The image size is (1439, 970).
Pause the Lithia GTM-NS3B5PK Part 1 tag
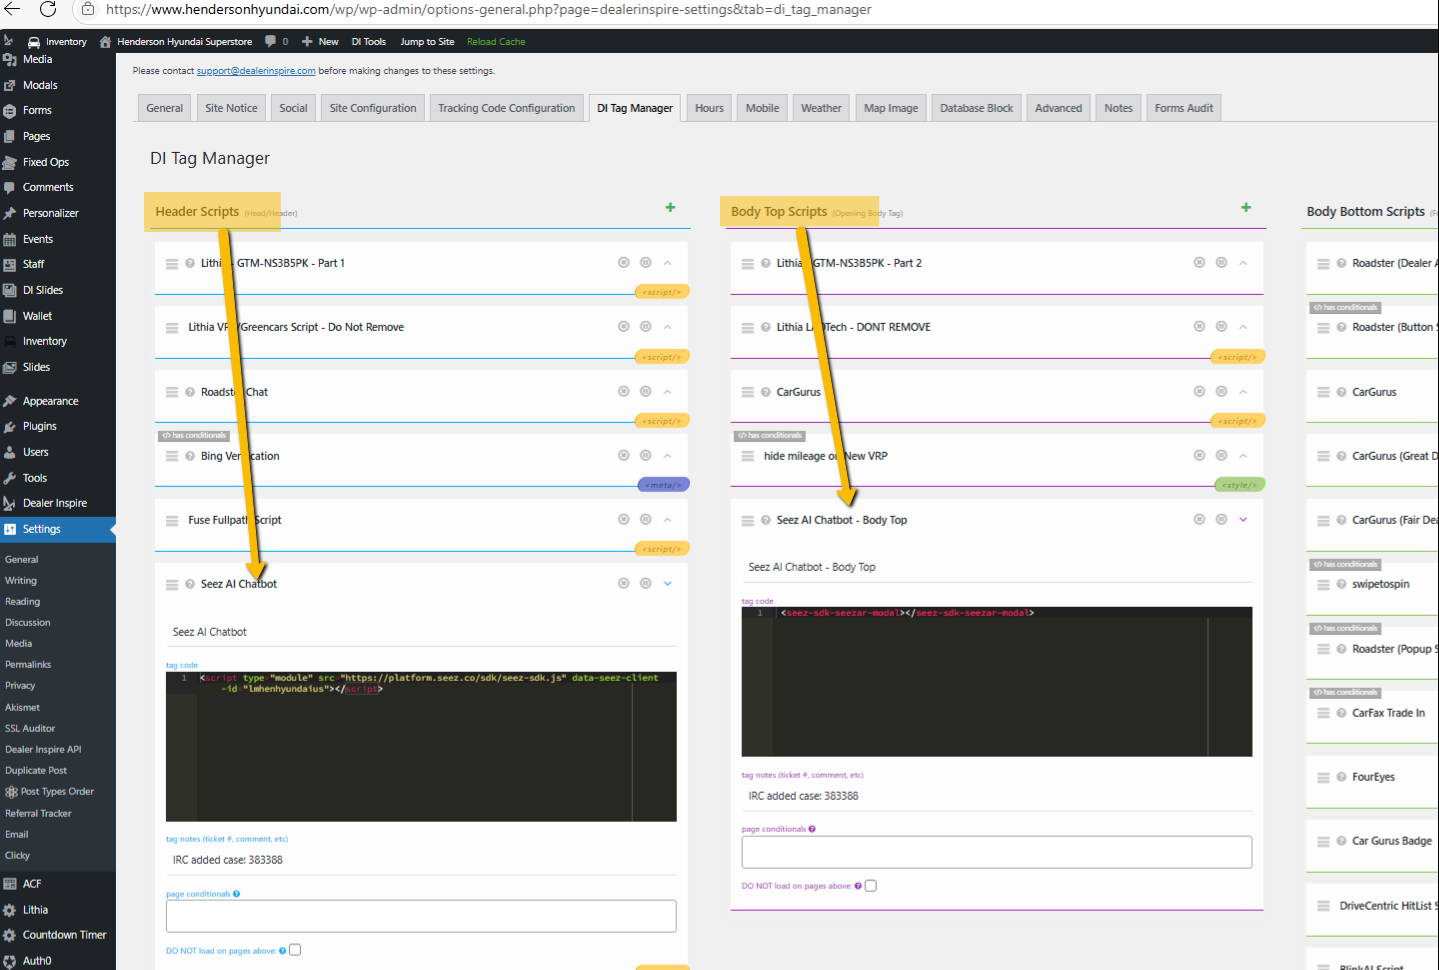(646, 263)
